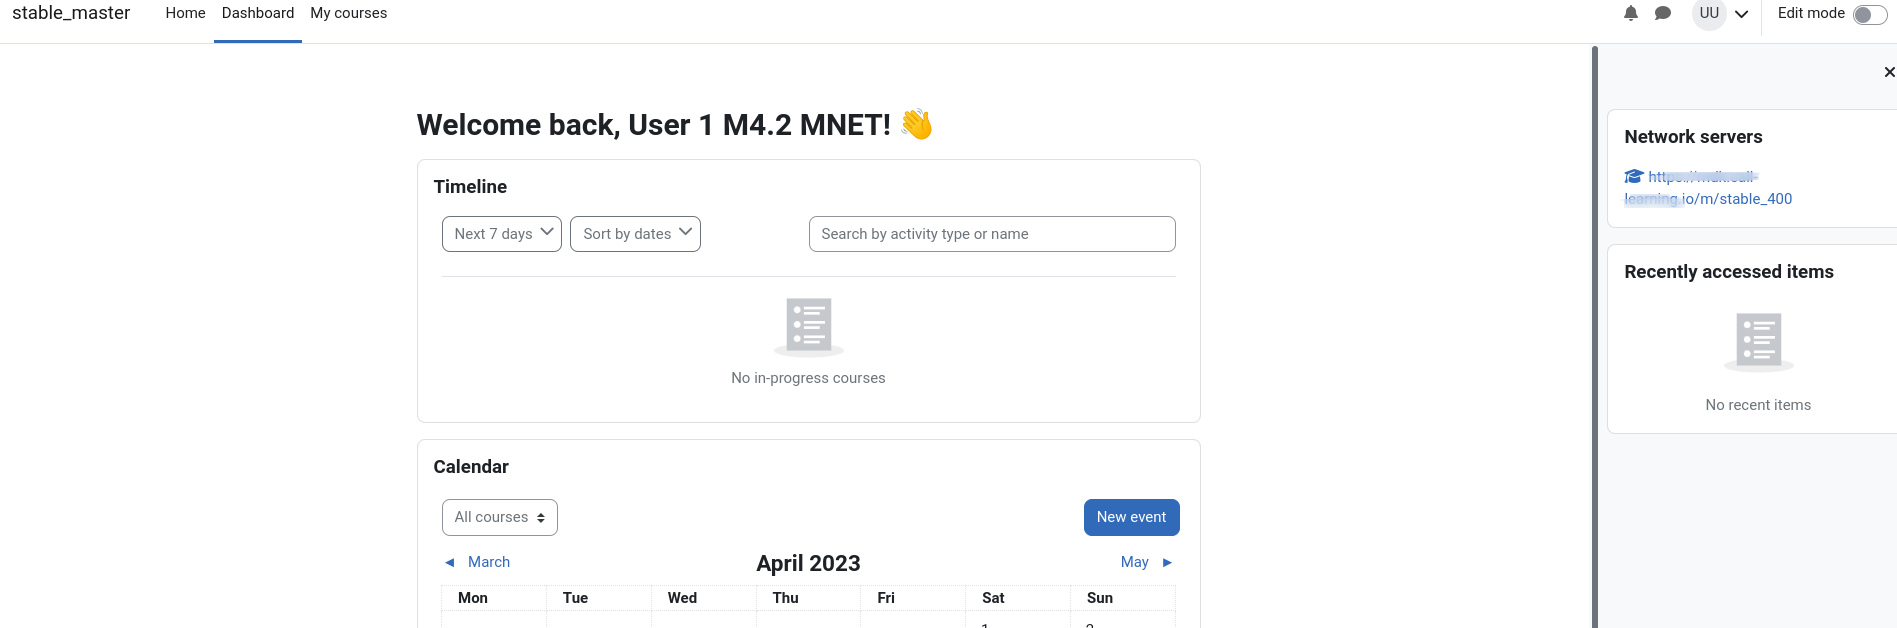
Task: Go to previous month arrow icon
Action: pyautogui.click(x=450, y=562)
